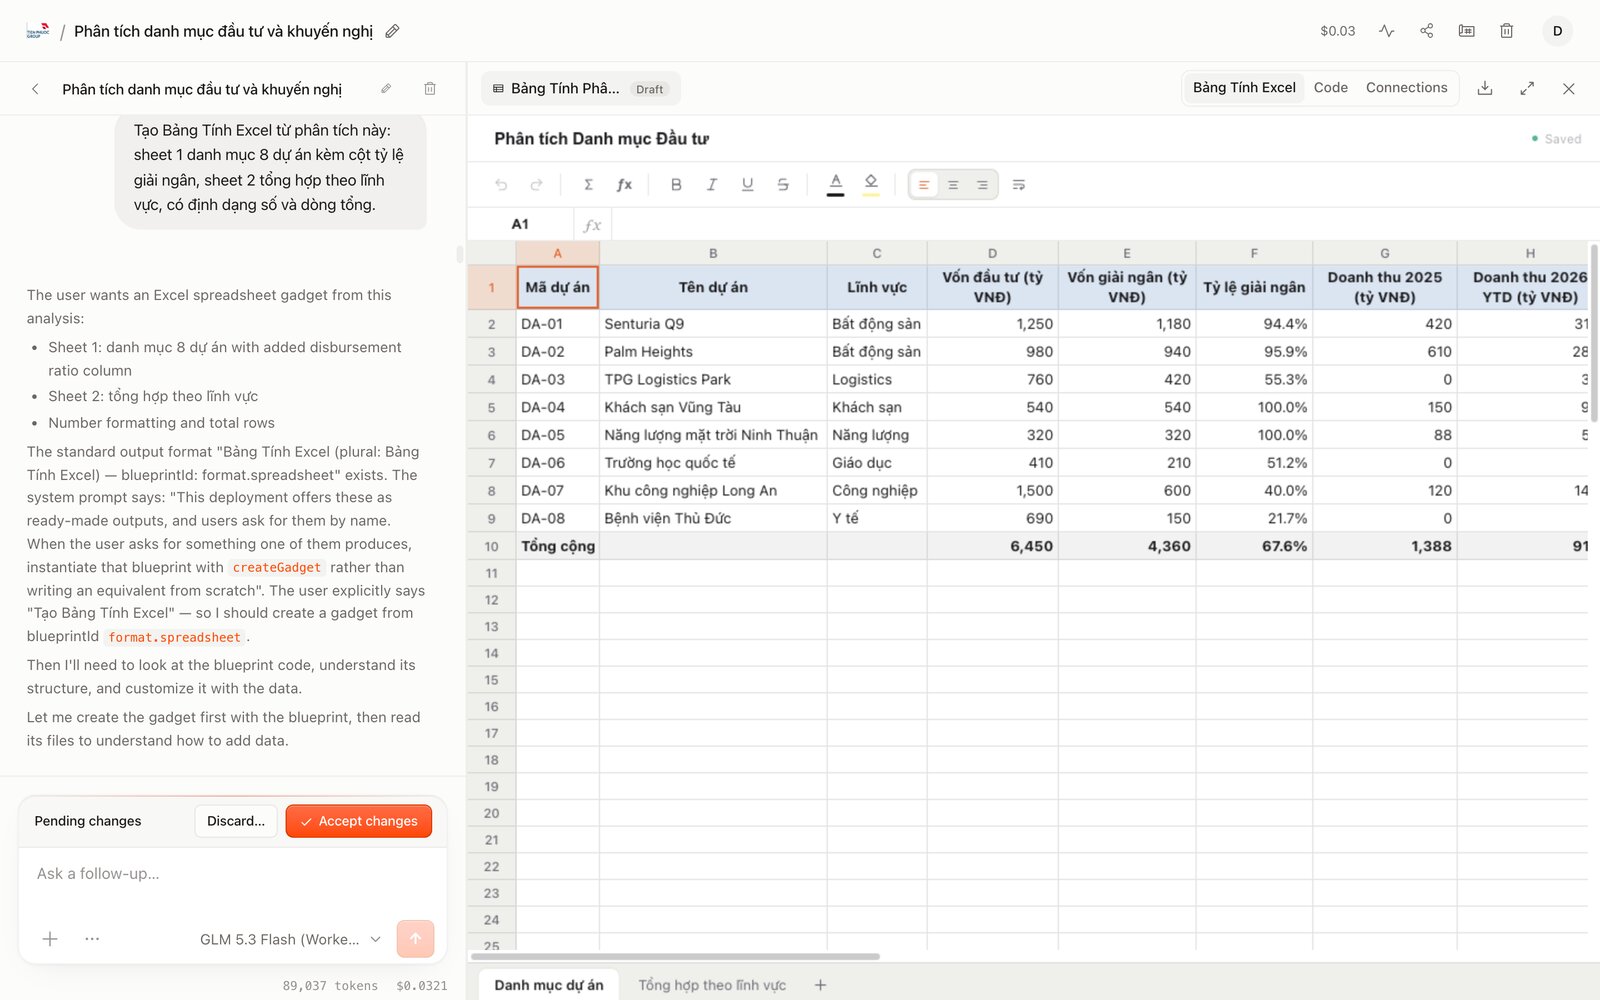
Task: Rename the conversation using the chat pencil icon
Action: click(386, 89)
